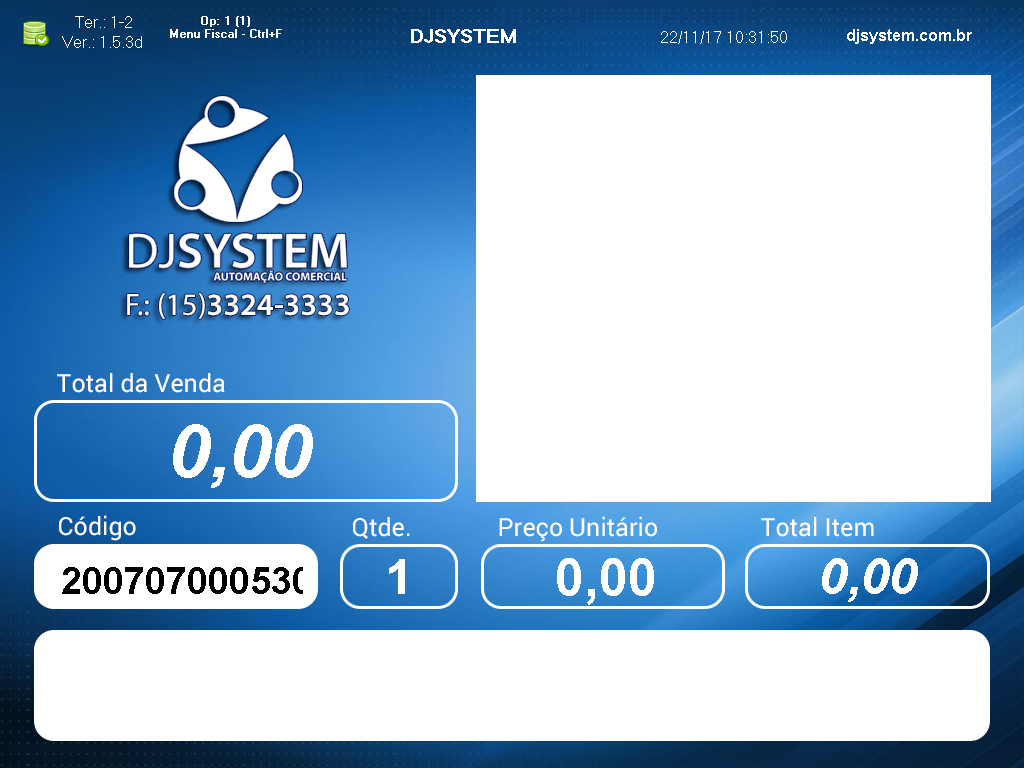Click the Automação Comercial tagline text
1024x768 pixels.
coord(280,277)
